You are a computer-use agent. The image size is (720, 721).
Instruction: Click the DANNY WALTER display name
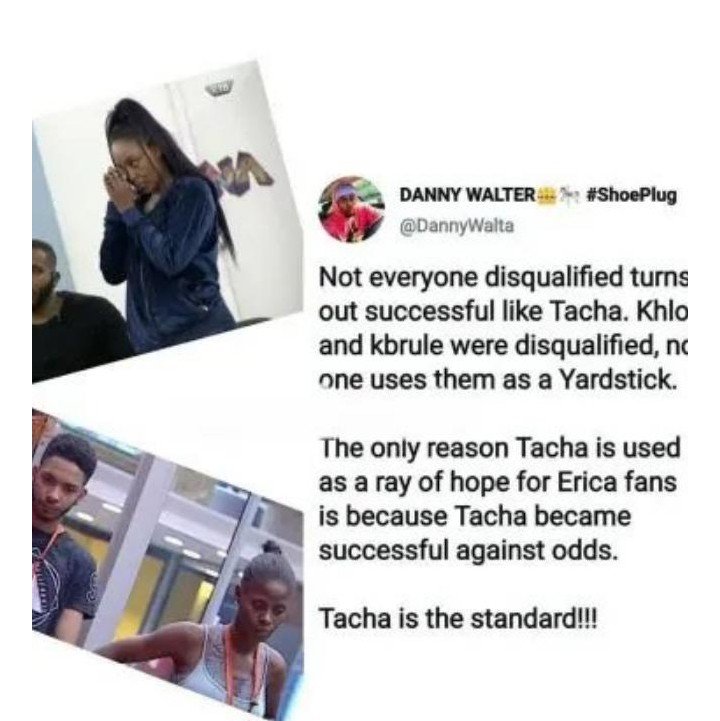(467, 195)
